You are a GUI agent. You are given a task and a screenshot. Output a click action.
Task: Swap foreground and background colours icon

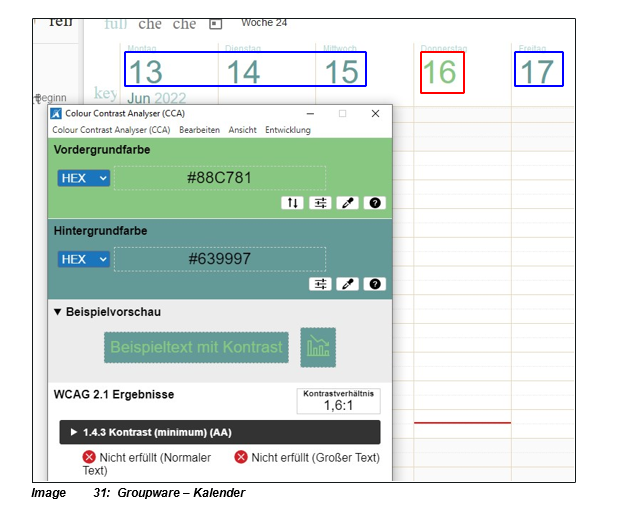pos(292,203)
